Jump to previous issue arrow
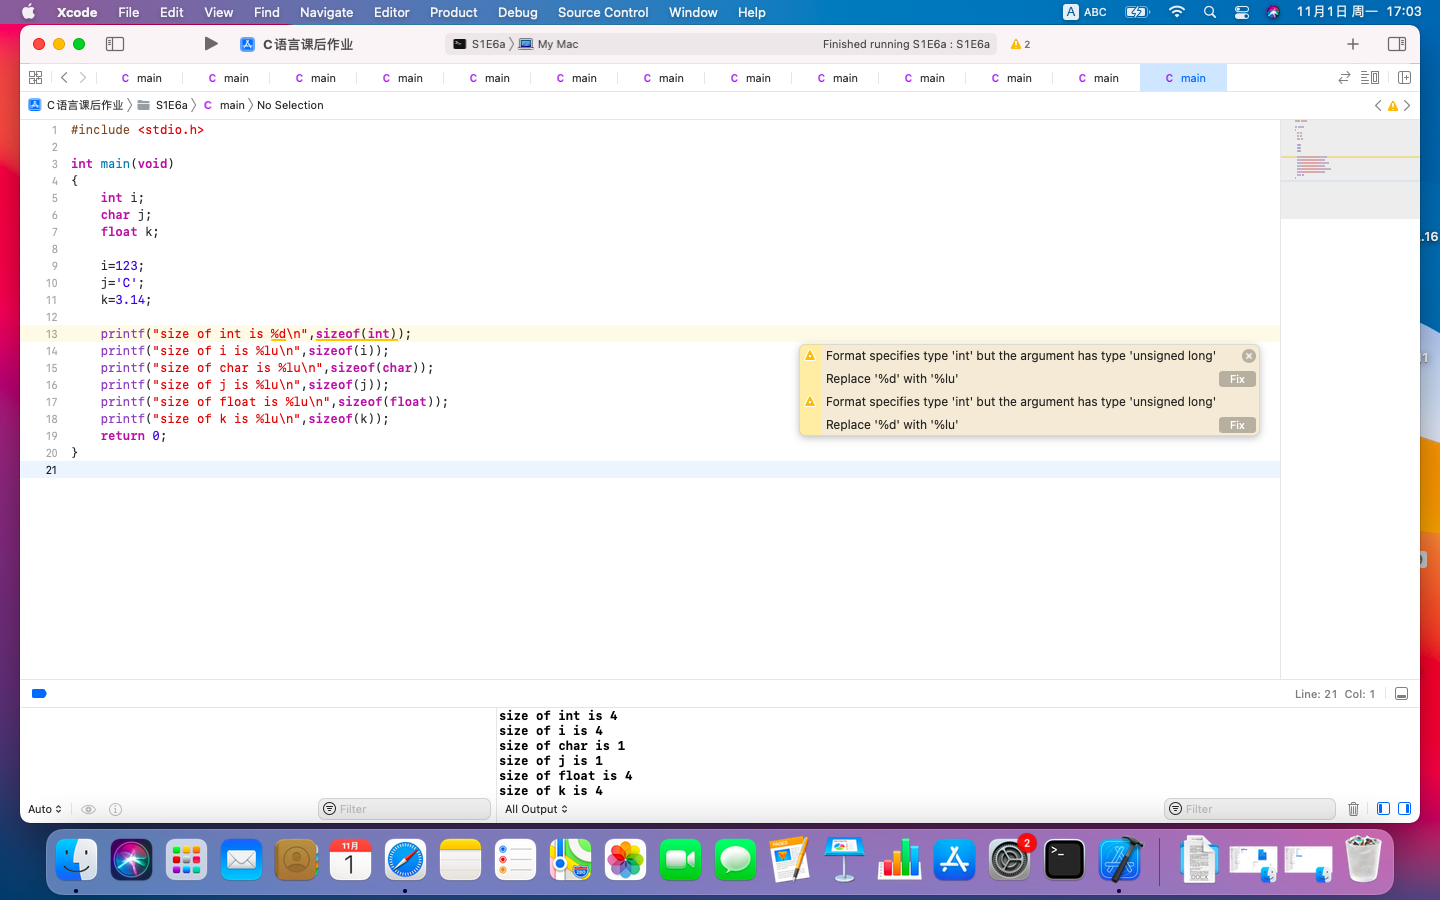1440x900 pixels. 1378,105
